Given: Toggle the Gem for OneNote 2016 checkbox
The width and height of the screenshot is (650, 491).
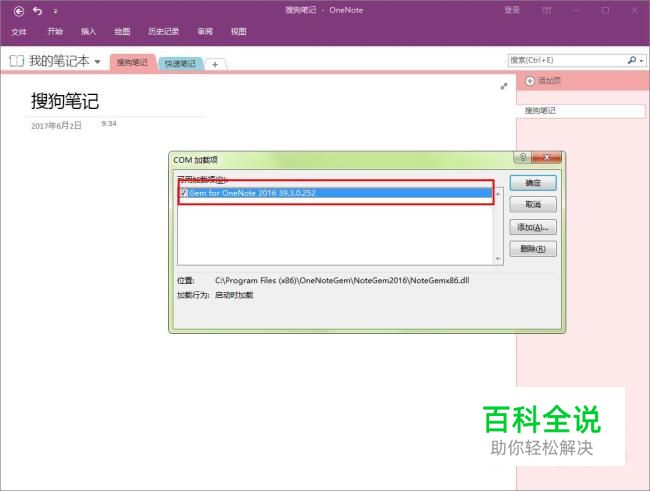Looking at the screenshot, I should pos(184,193).
